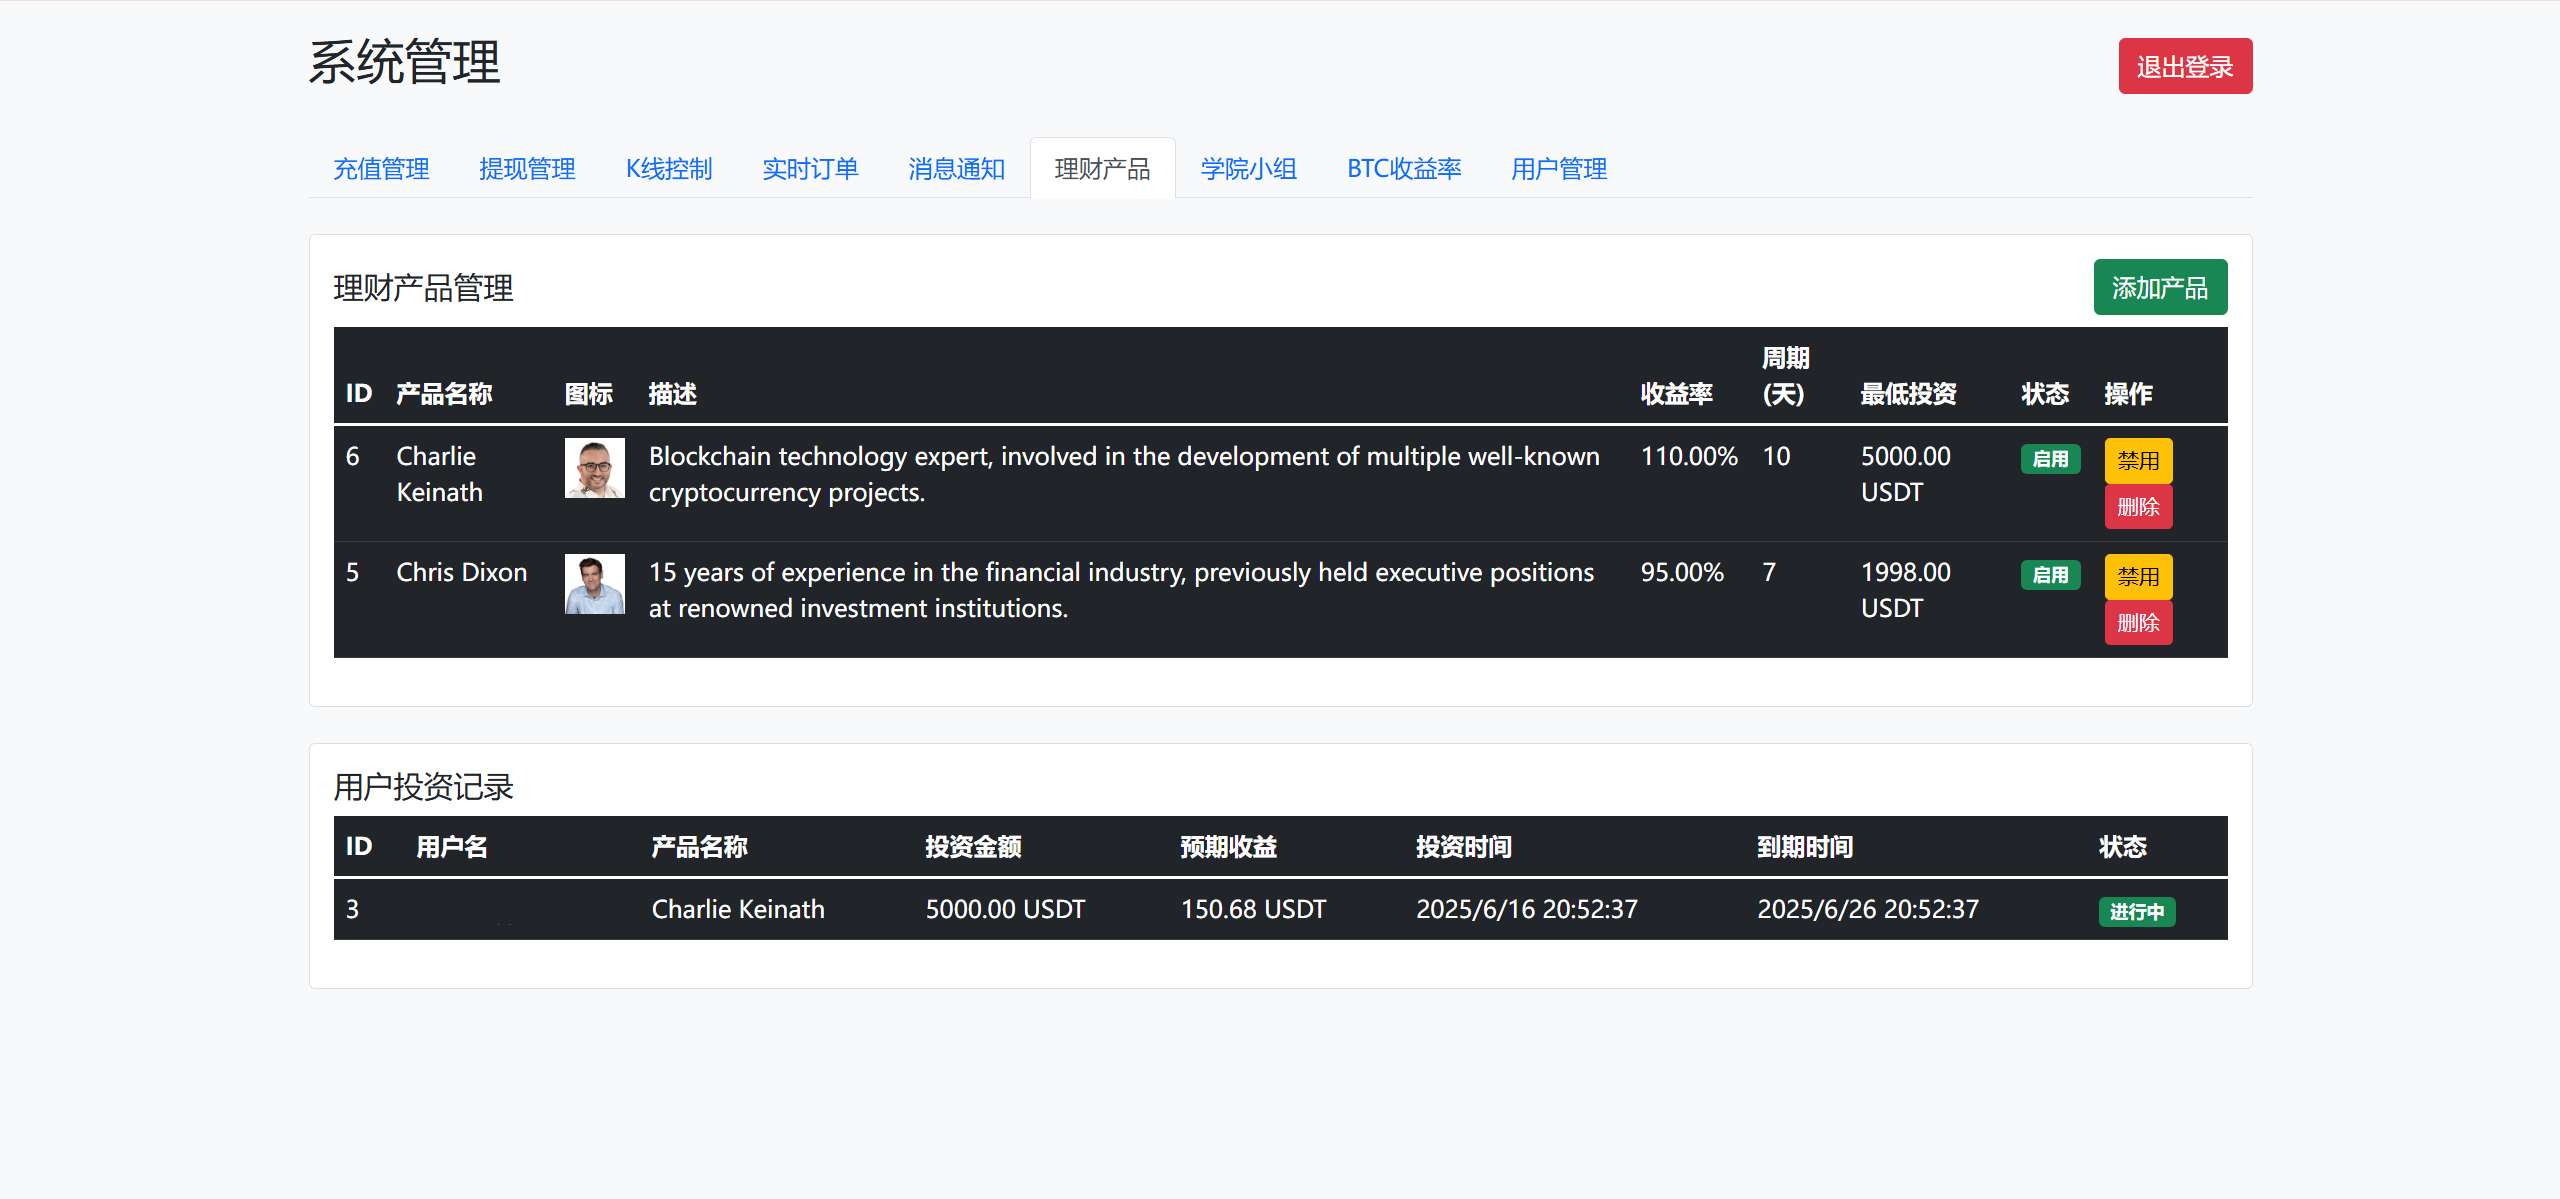
Task: Delete the Charlie Keinath product
Action: pos(2137,507)
